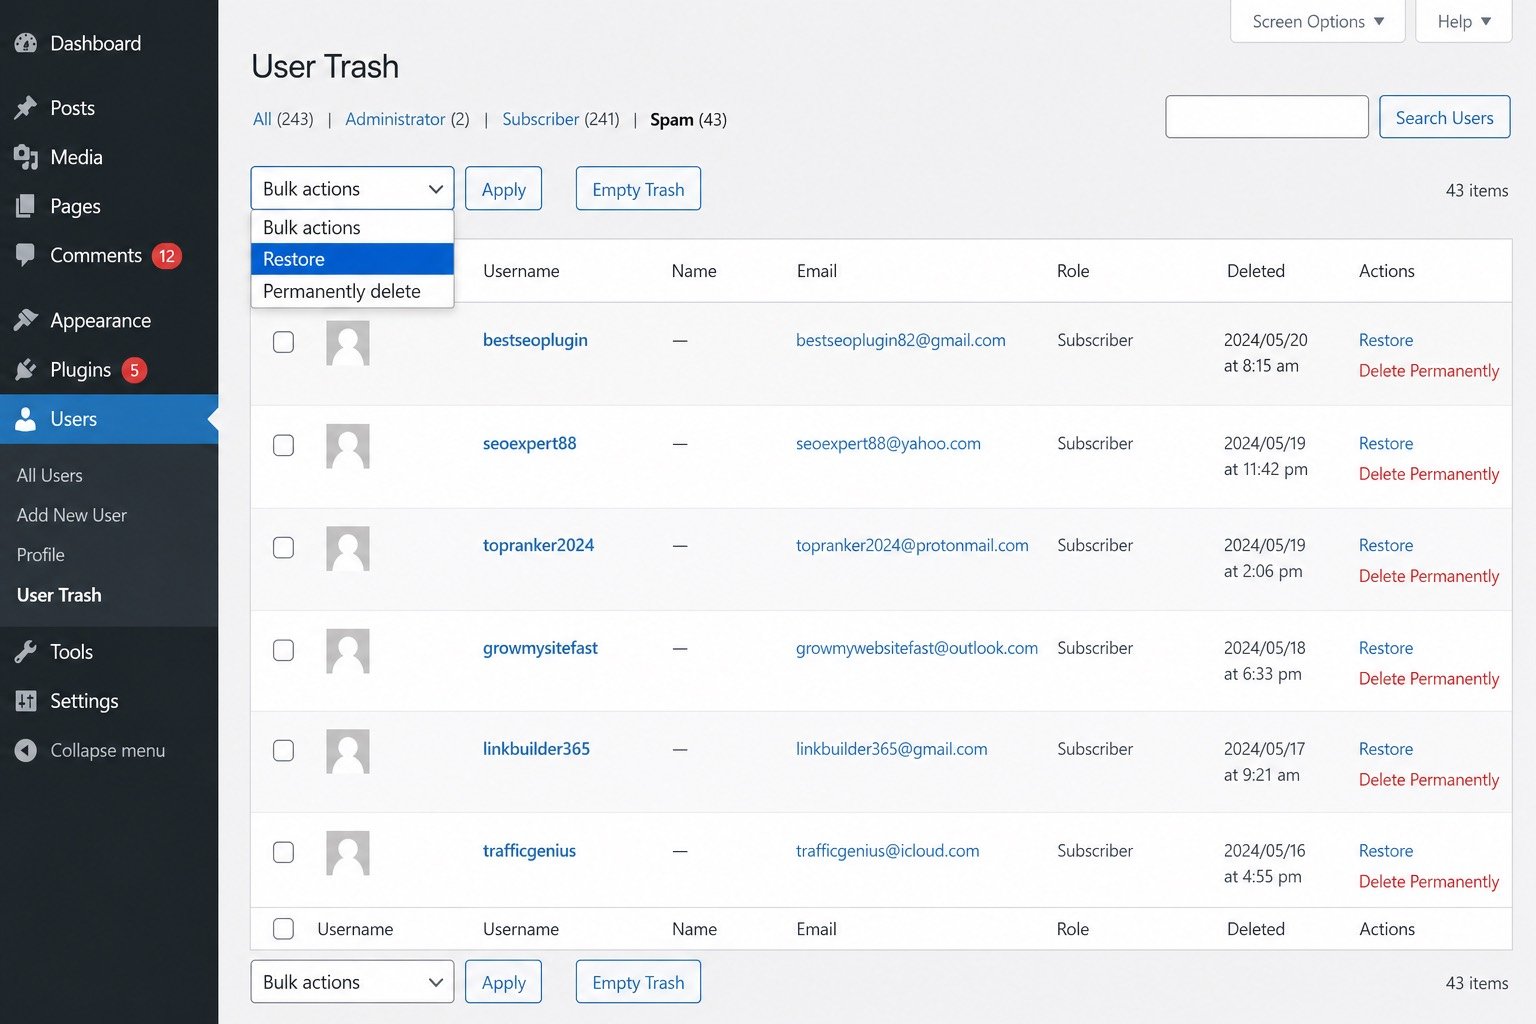Restore the user linkbuilder365
This screenshot has width=1536, height=1024.
(x=1386, y=749)
